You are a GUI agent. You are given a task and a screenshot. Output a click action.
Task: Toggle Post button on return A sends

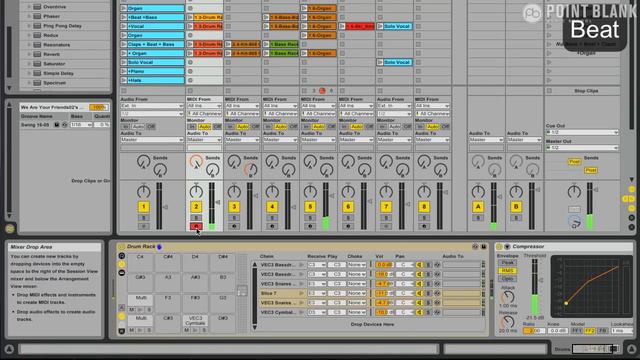point(575,162)
